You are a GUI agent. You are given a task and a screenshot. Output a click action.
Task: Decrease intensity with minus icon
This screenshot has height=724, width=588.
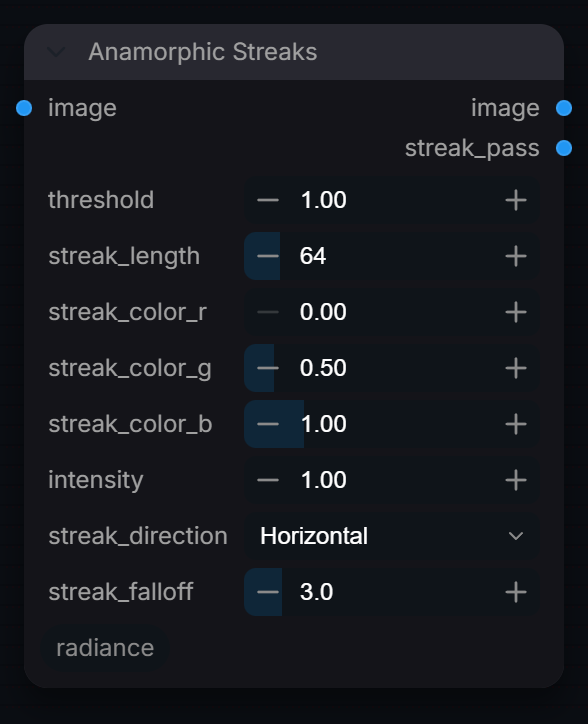tap(268, 480)
